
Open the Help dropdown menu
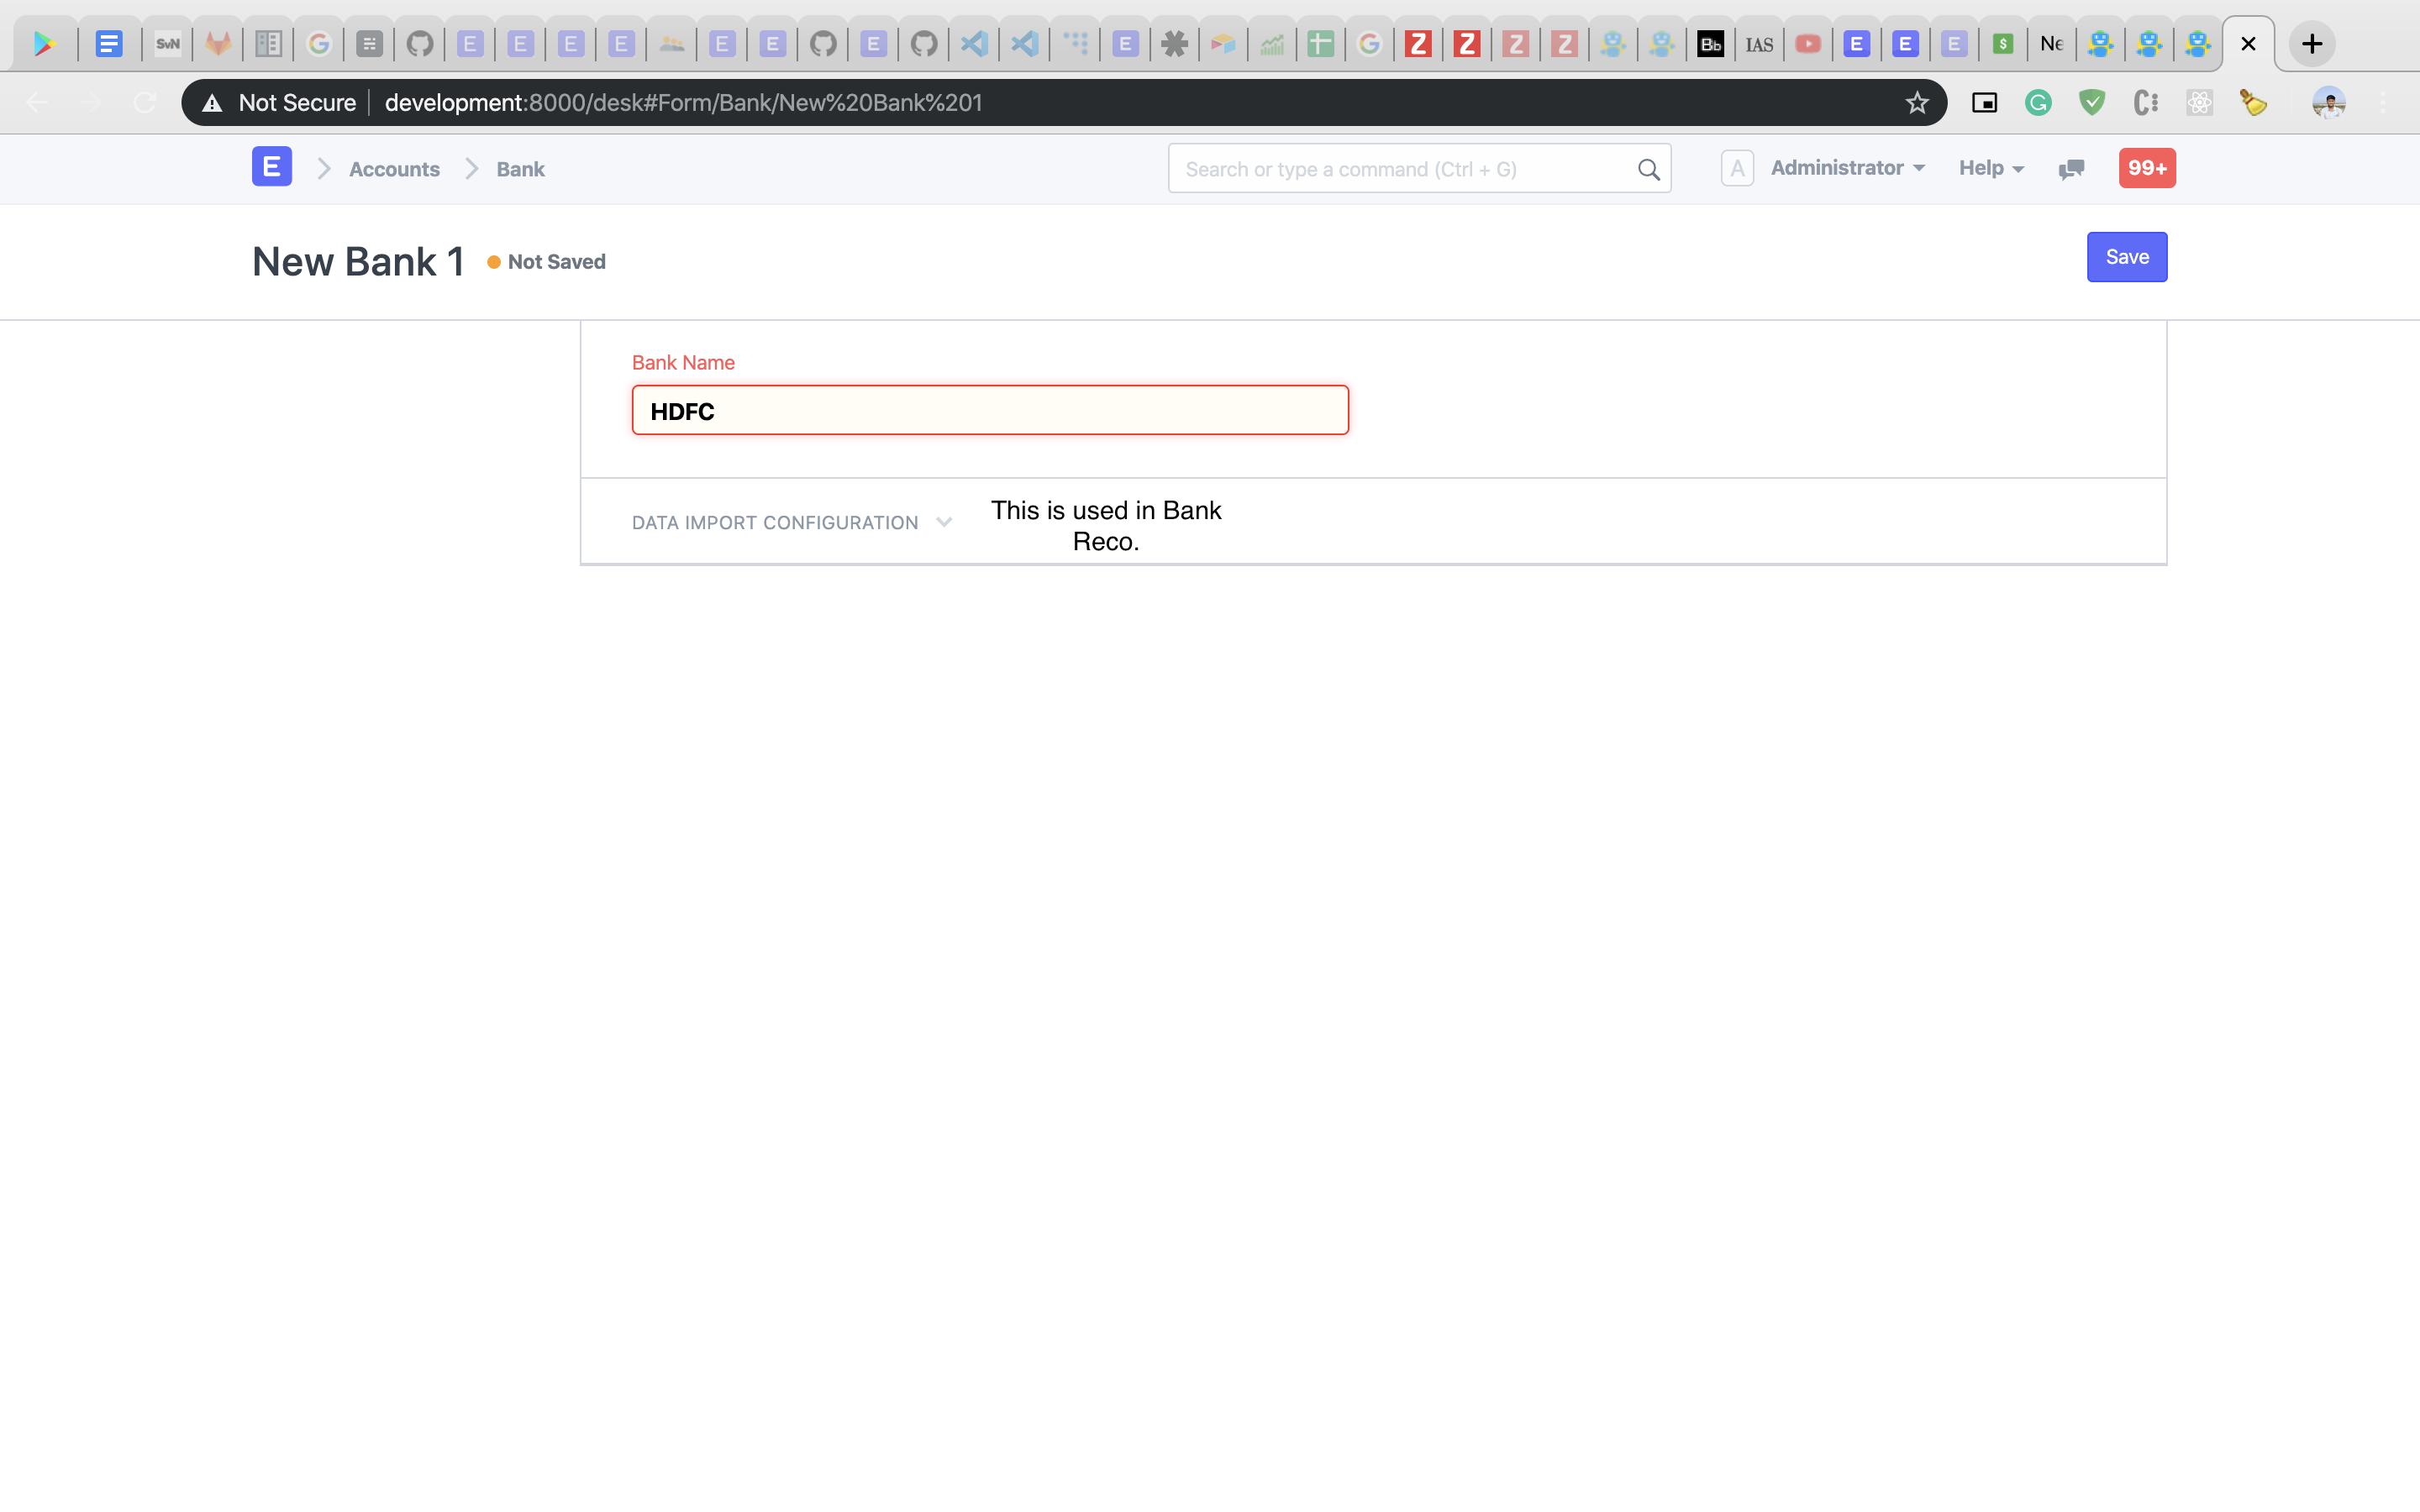click(x=1991, y=168)
